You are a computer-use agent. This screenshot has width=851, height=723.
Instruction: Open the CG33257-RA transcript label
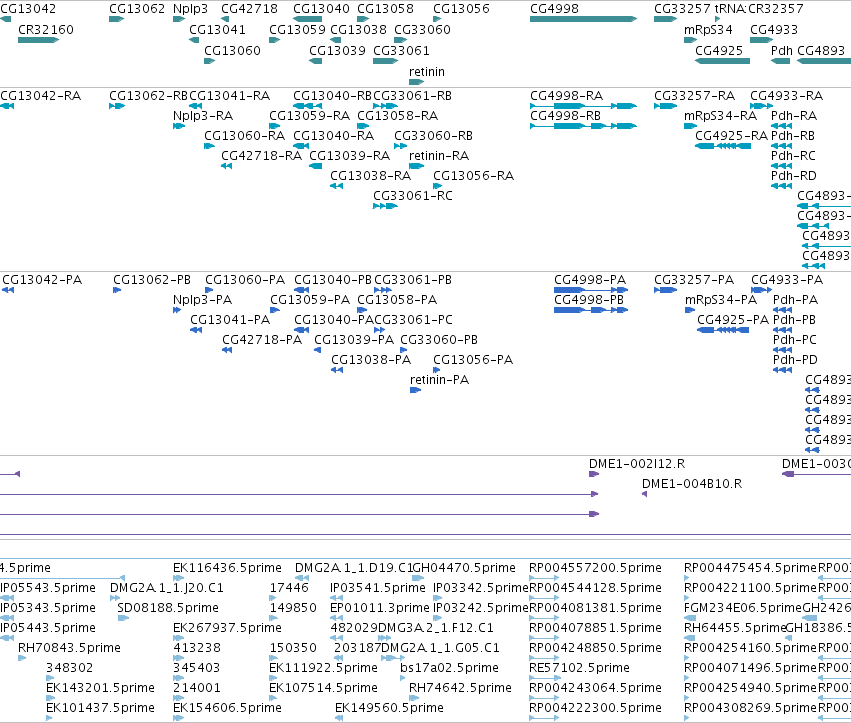[695, 96]
